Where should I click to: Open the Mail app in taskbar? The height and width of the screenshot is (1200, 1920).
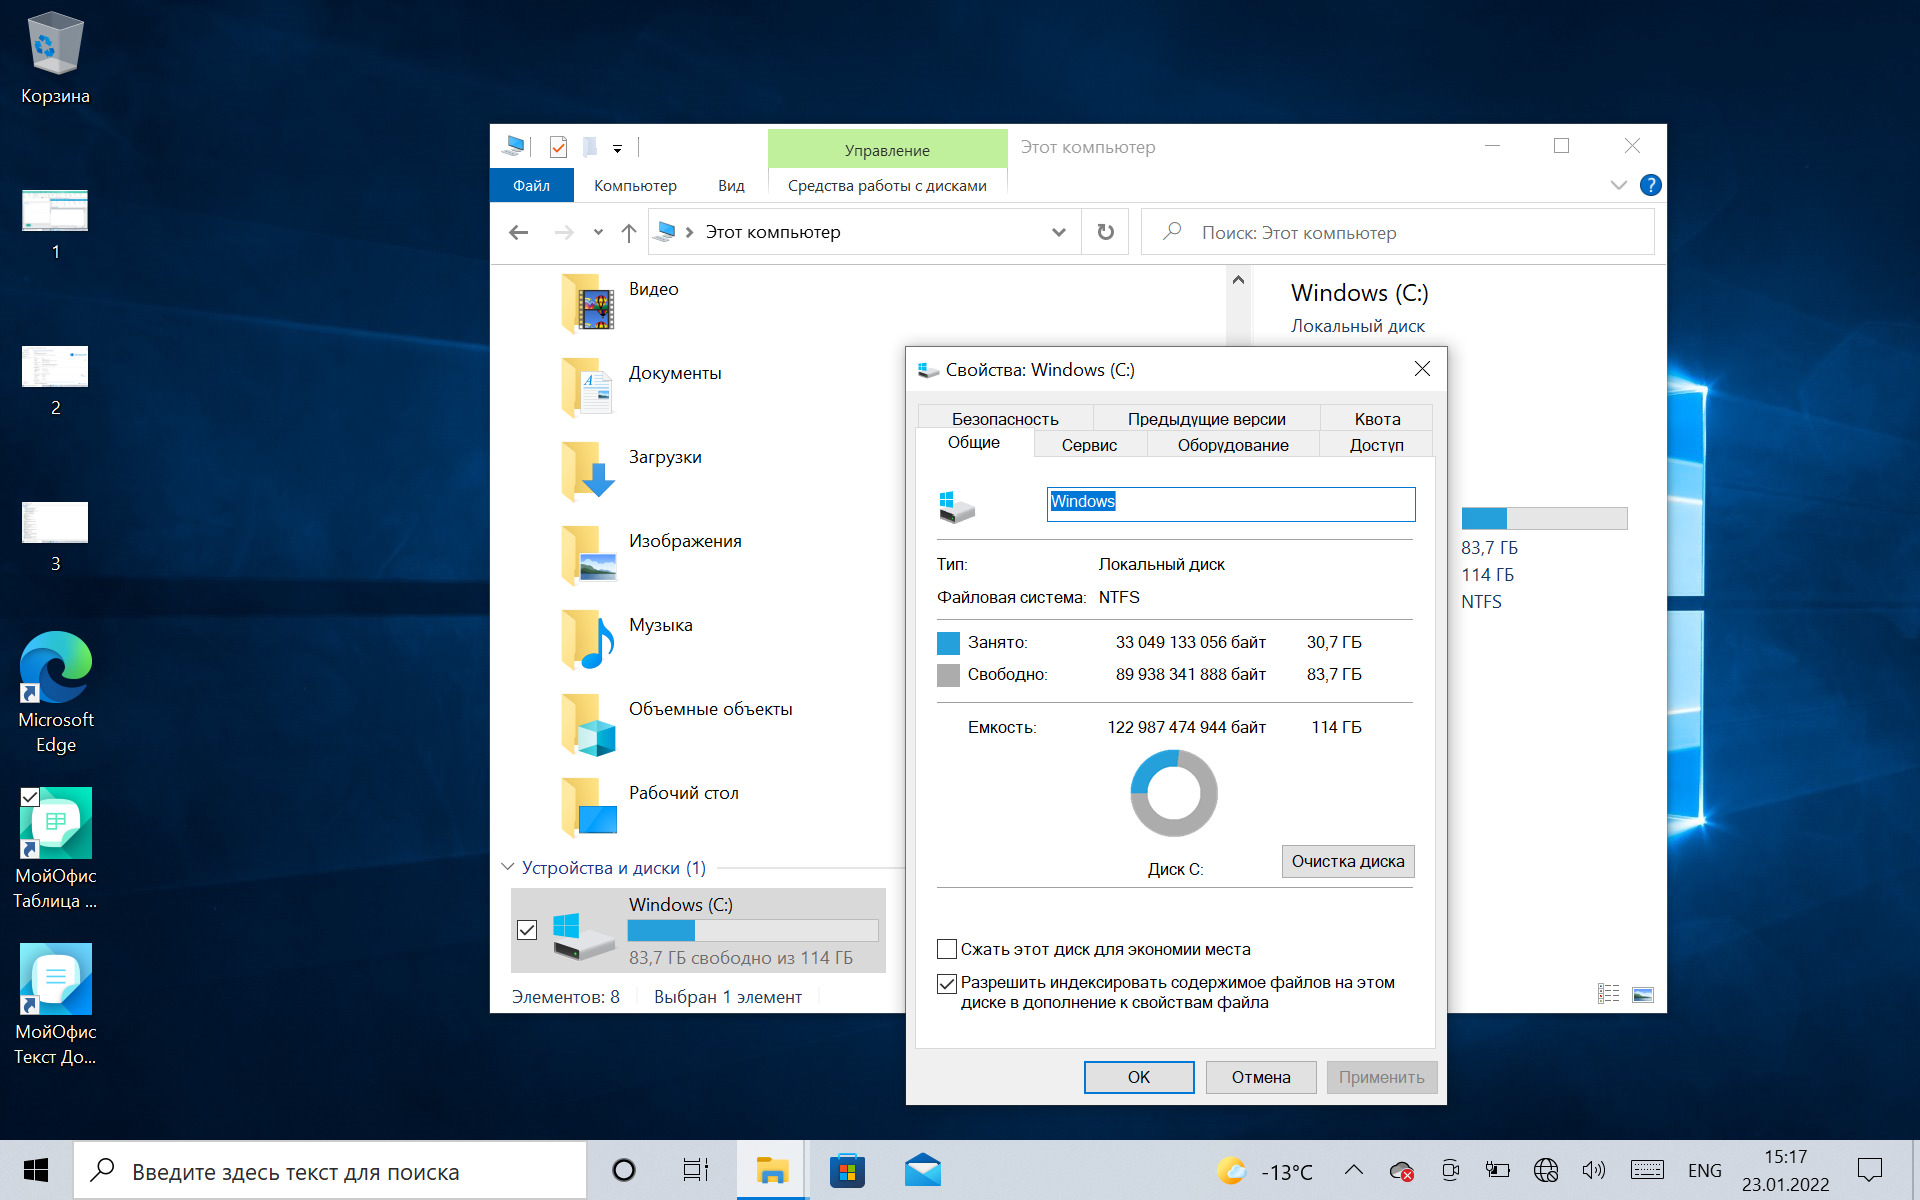tap(922, 1170)
